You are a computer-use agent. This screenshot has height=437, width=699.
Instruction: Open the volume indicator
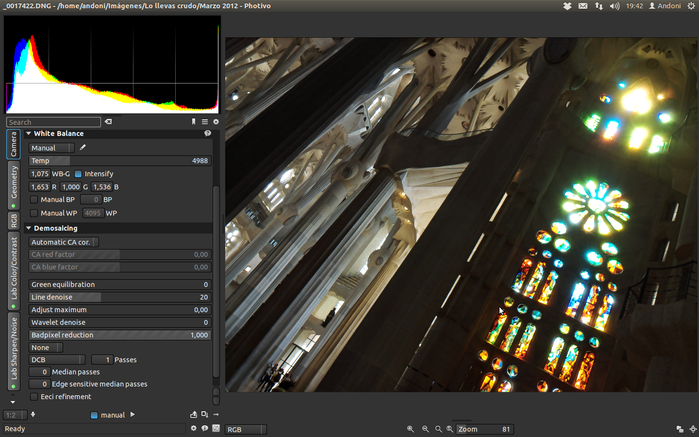615,6
